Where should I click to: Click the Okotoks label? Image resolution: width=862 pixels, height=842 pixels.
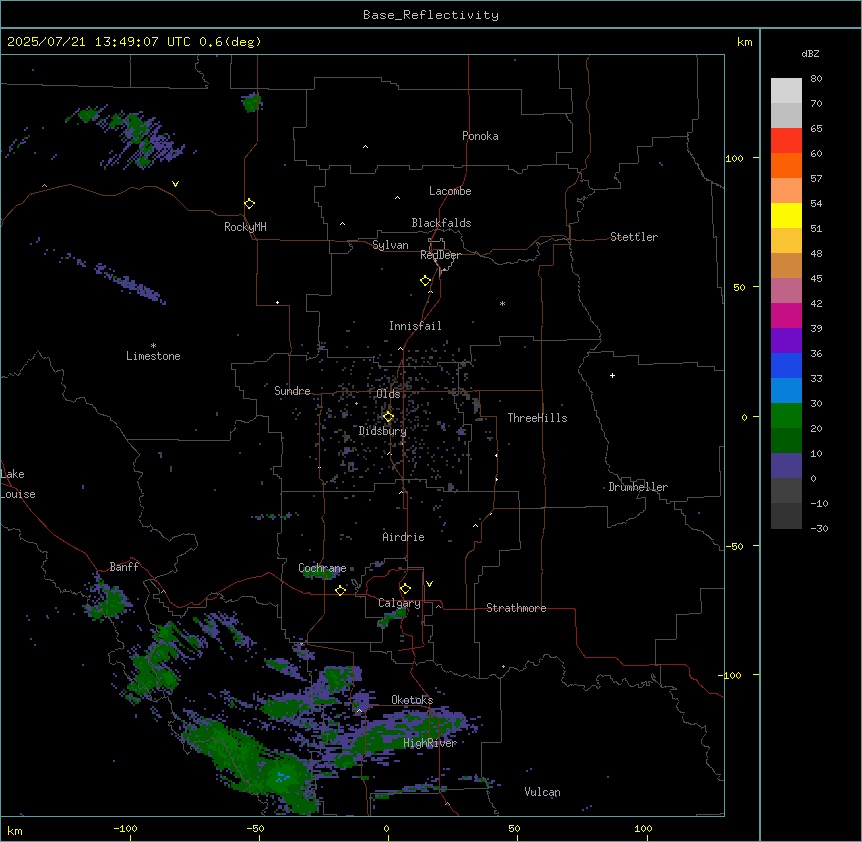pos(412,700)
